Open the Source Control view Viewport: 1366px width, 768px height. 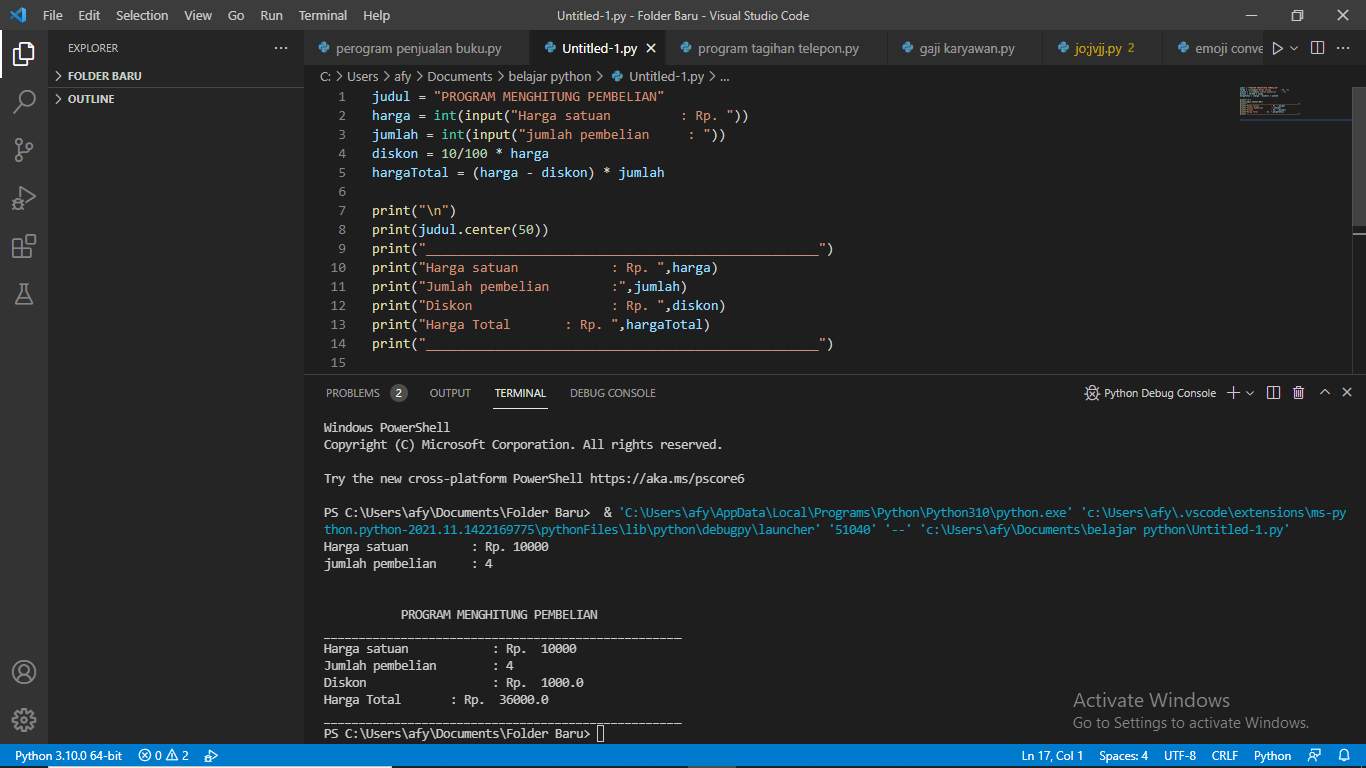(x=24, y=150)
